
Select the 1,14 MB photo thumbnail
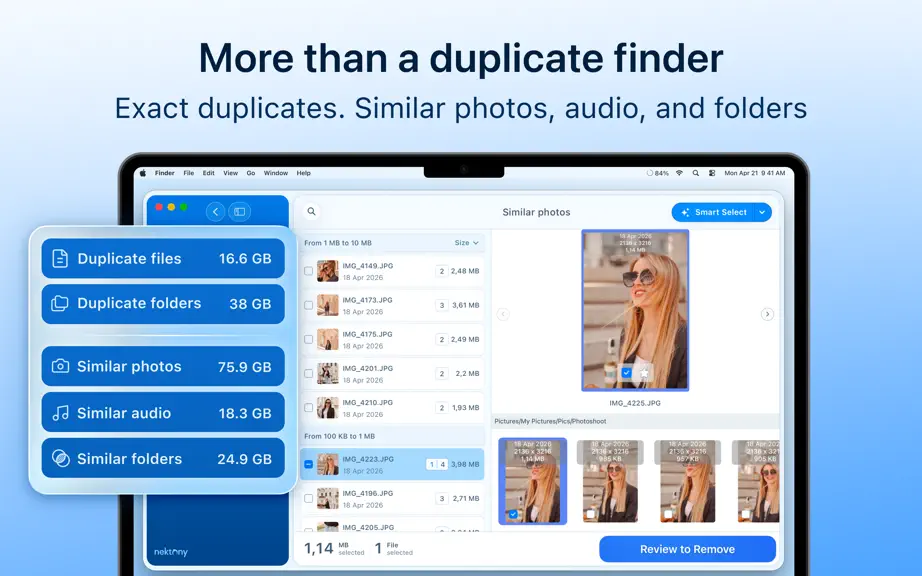click(533, 481)
